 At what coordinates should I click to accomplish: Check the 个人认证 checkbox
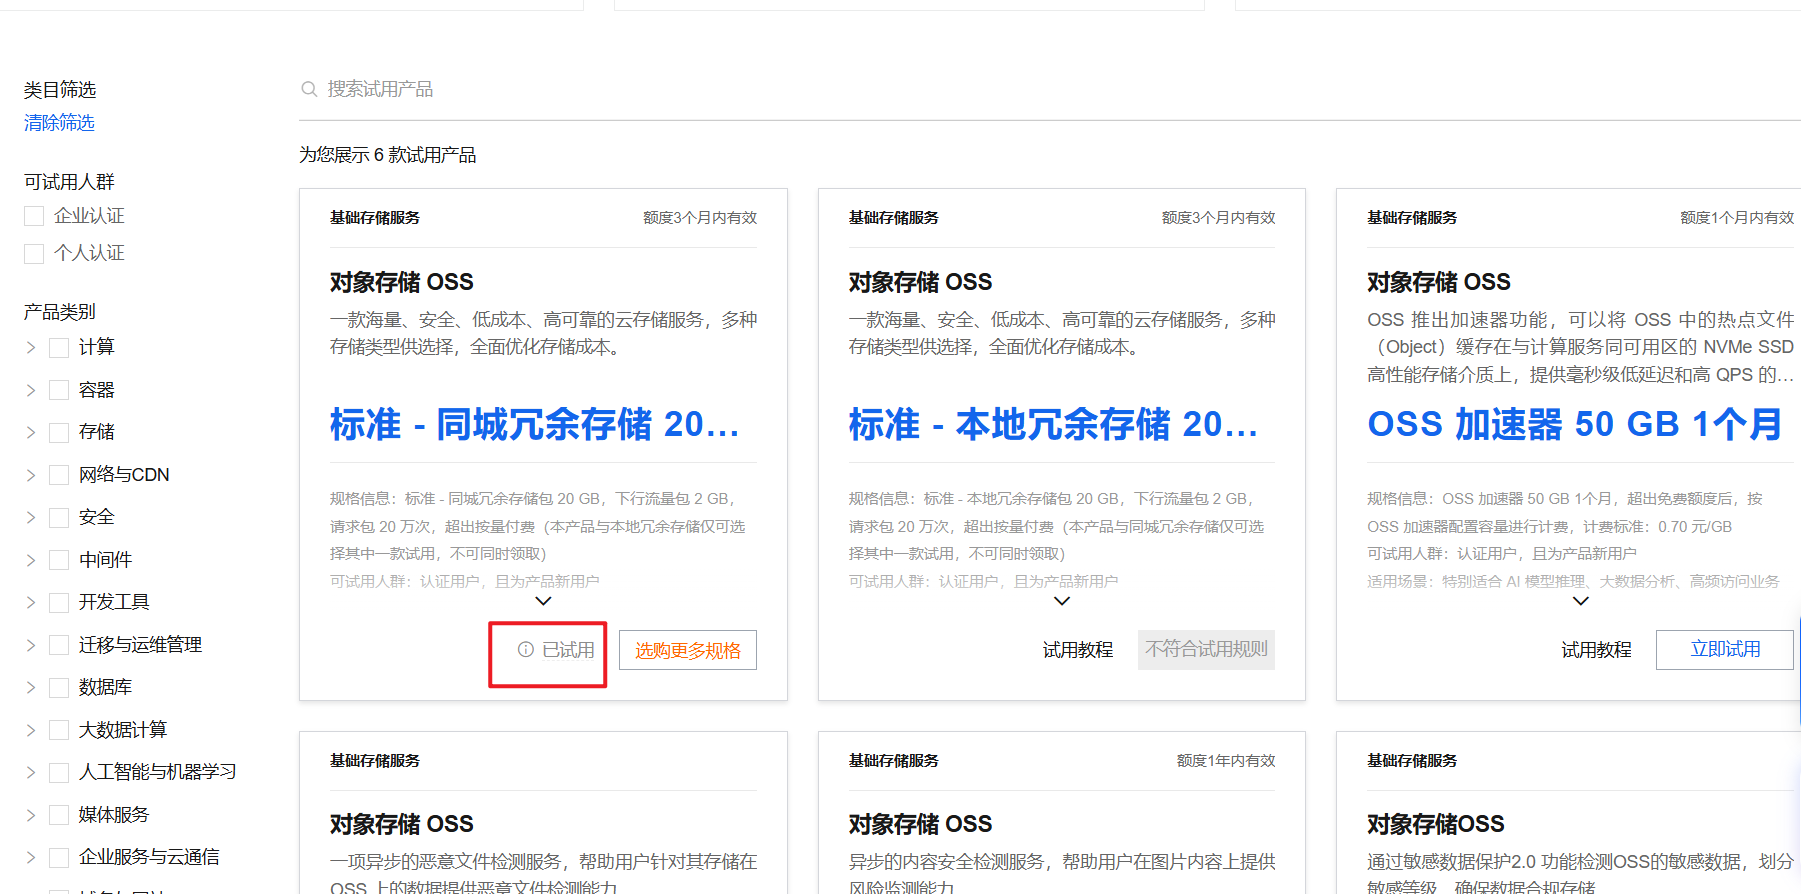point(34,253)
